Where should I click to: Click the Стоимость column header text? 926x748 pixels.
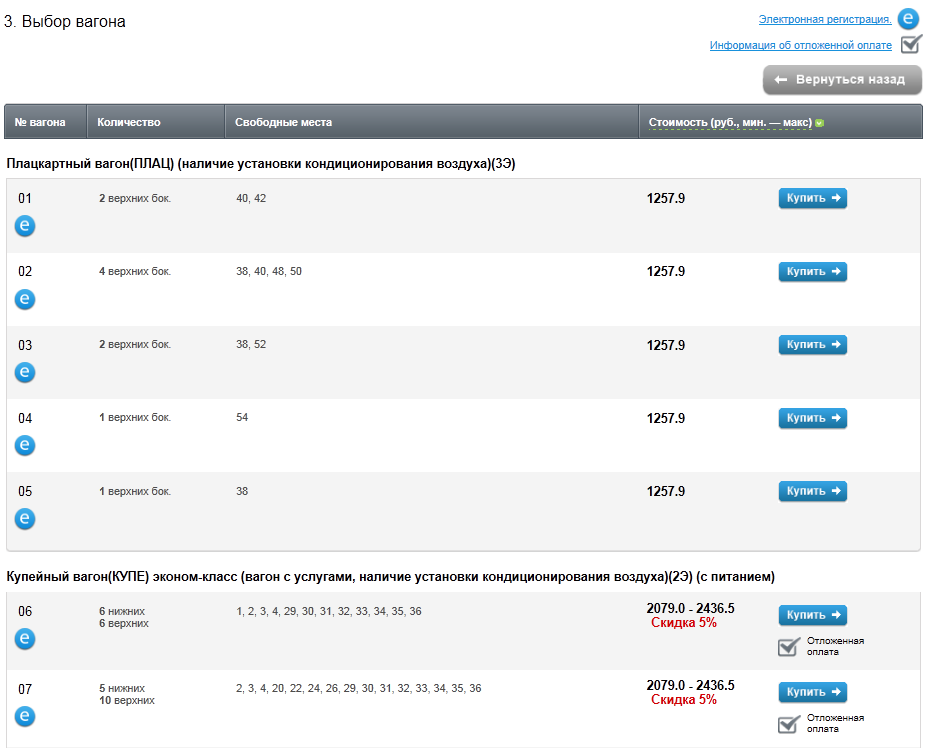point(730,122)
